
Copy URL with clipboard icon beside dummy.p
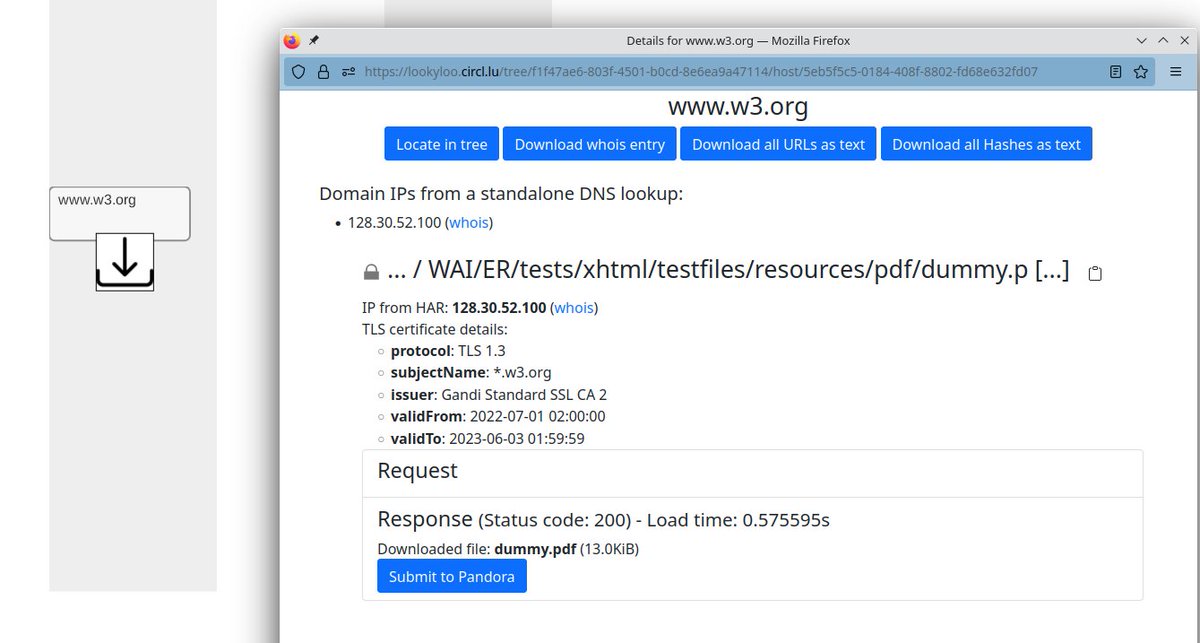(1095, 273)
